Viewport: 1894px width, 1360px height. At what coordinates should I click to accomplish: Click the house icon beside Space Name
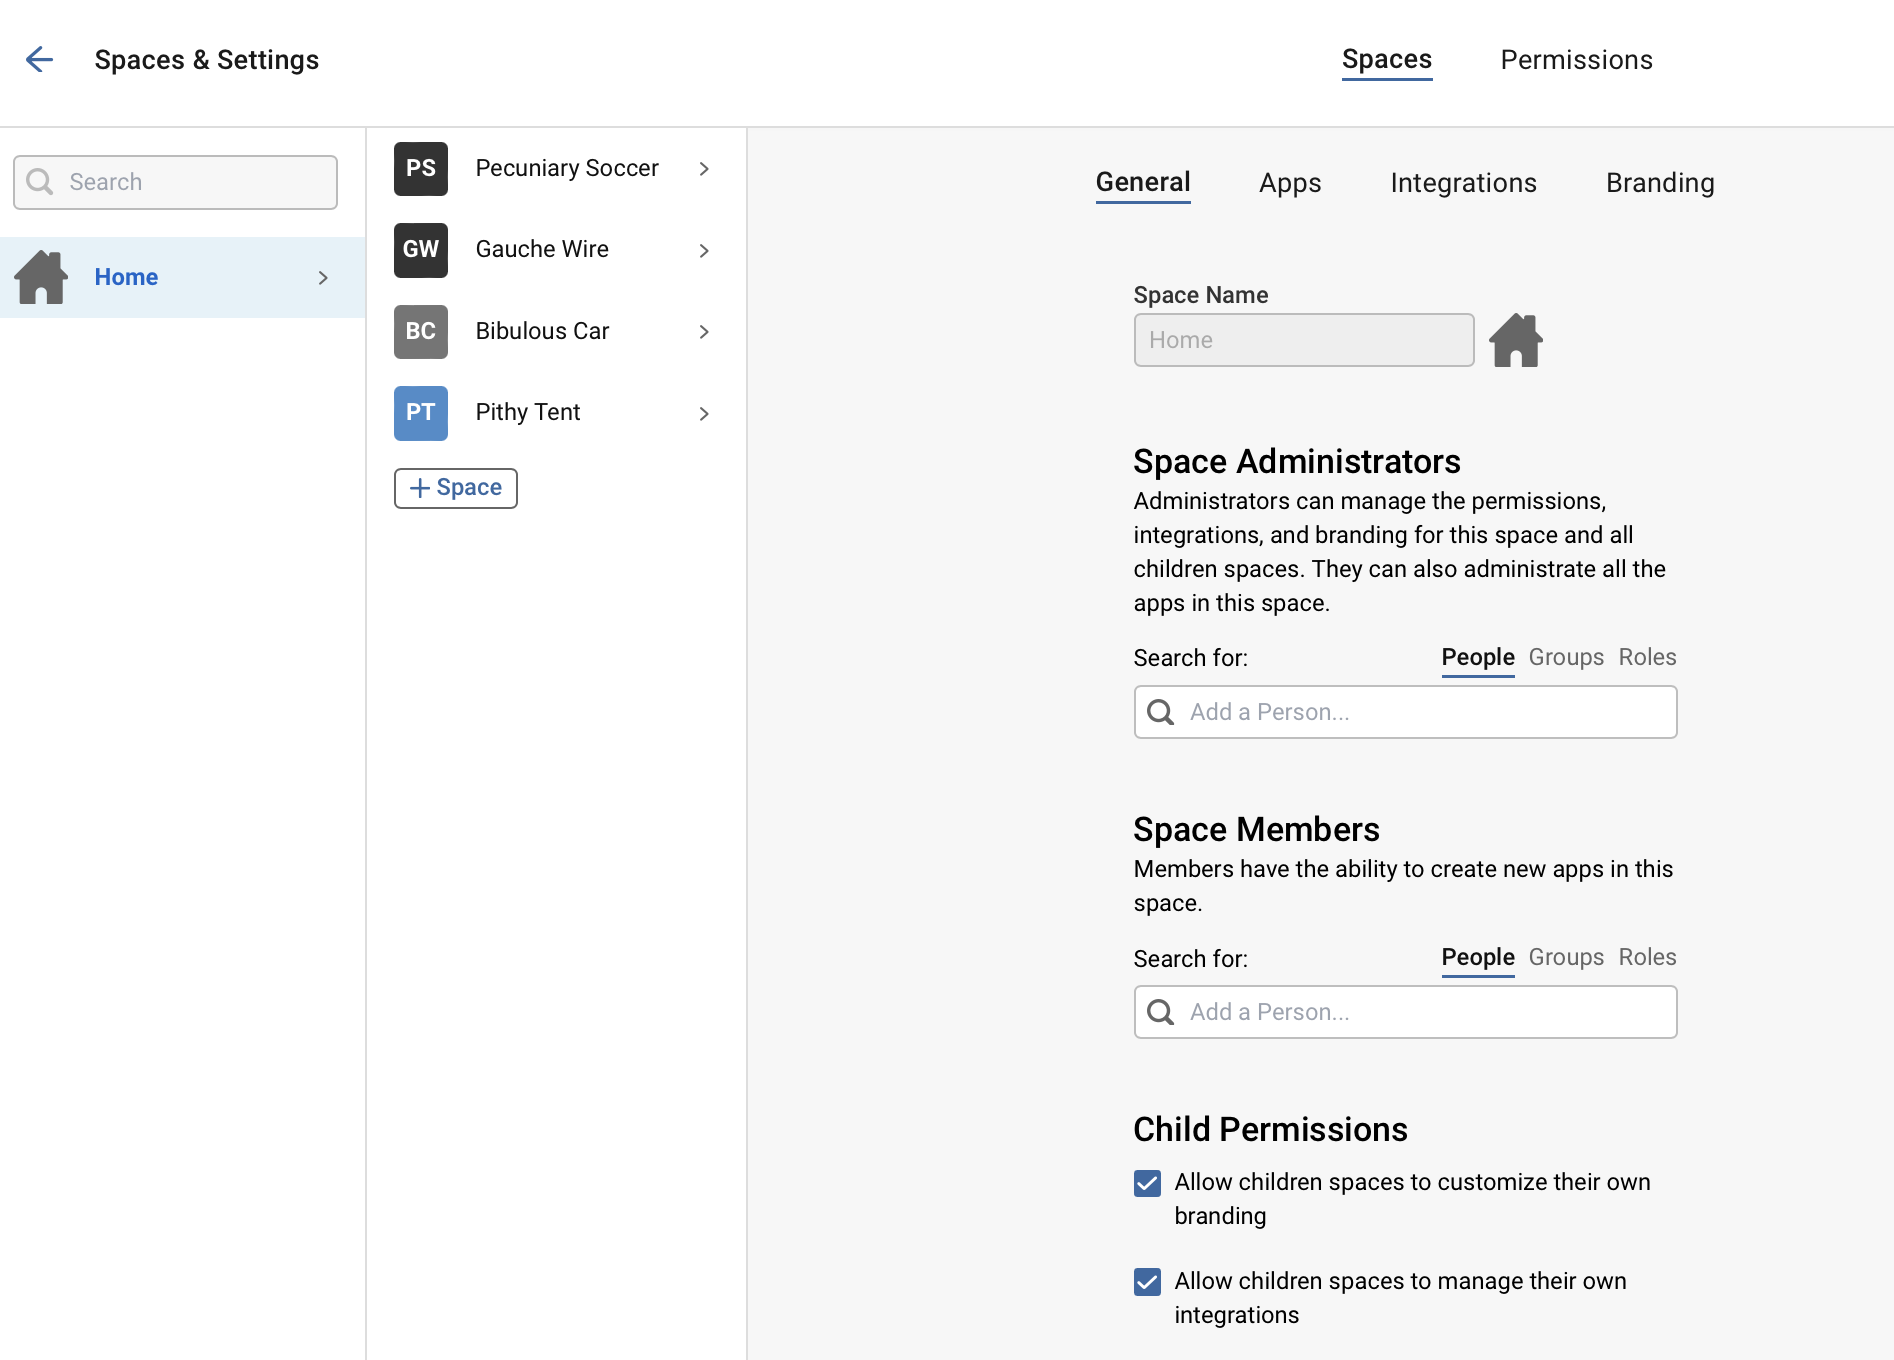[x=1516, y=341]
